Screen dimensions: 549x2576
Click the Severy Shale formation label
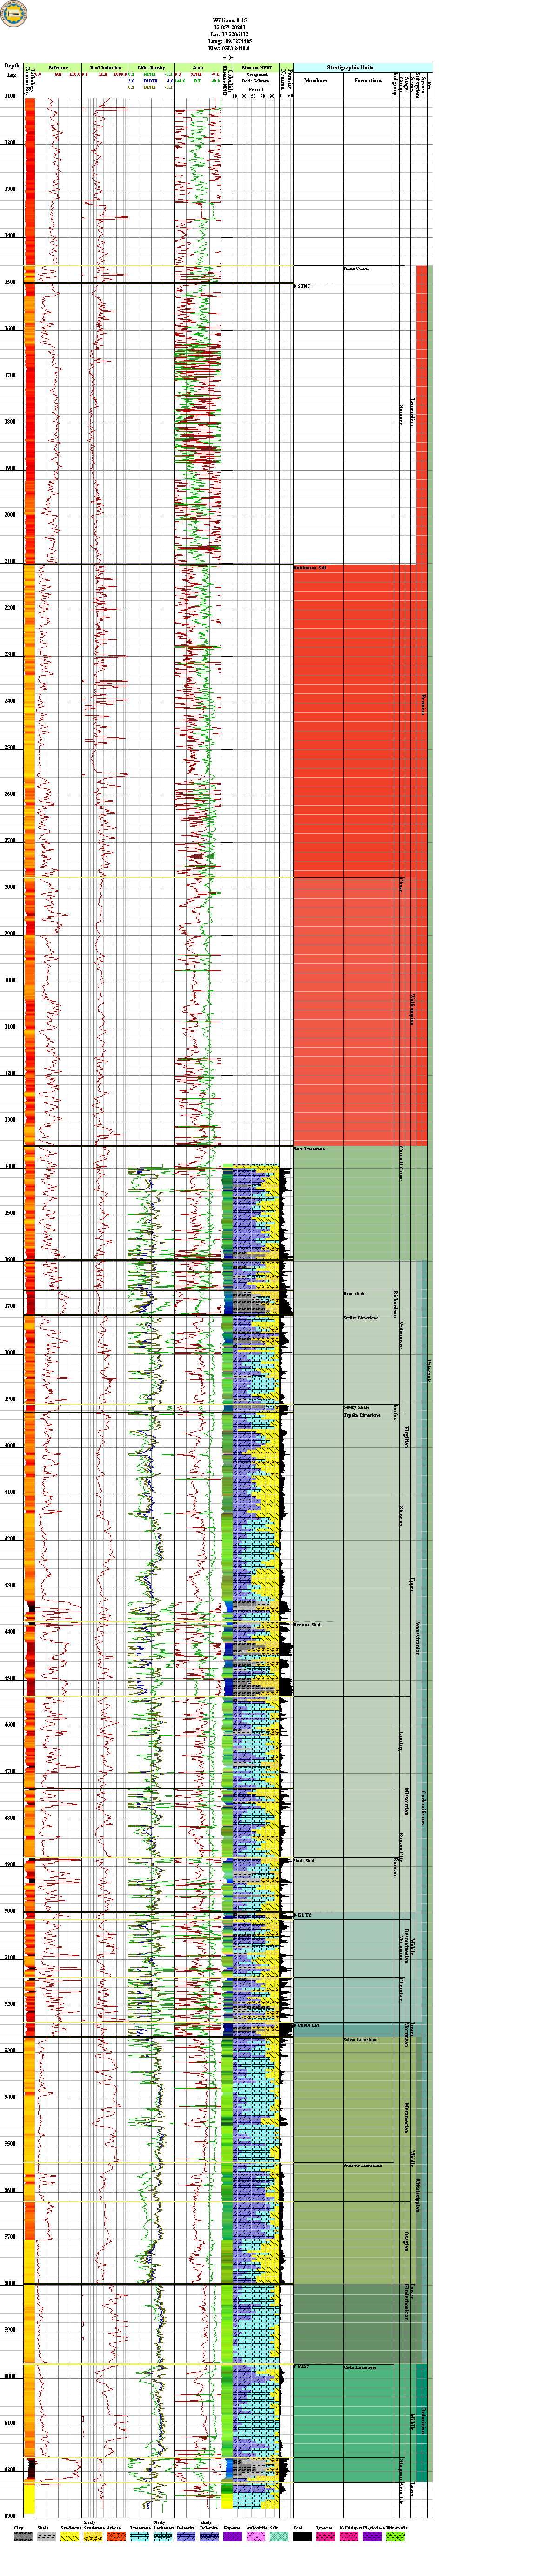pos(356,1407)
